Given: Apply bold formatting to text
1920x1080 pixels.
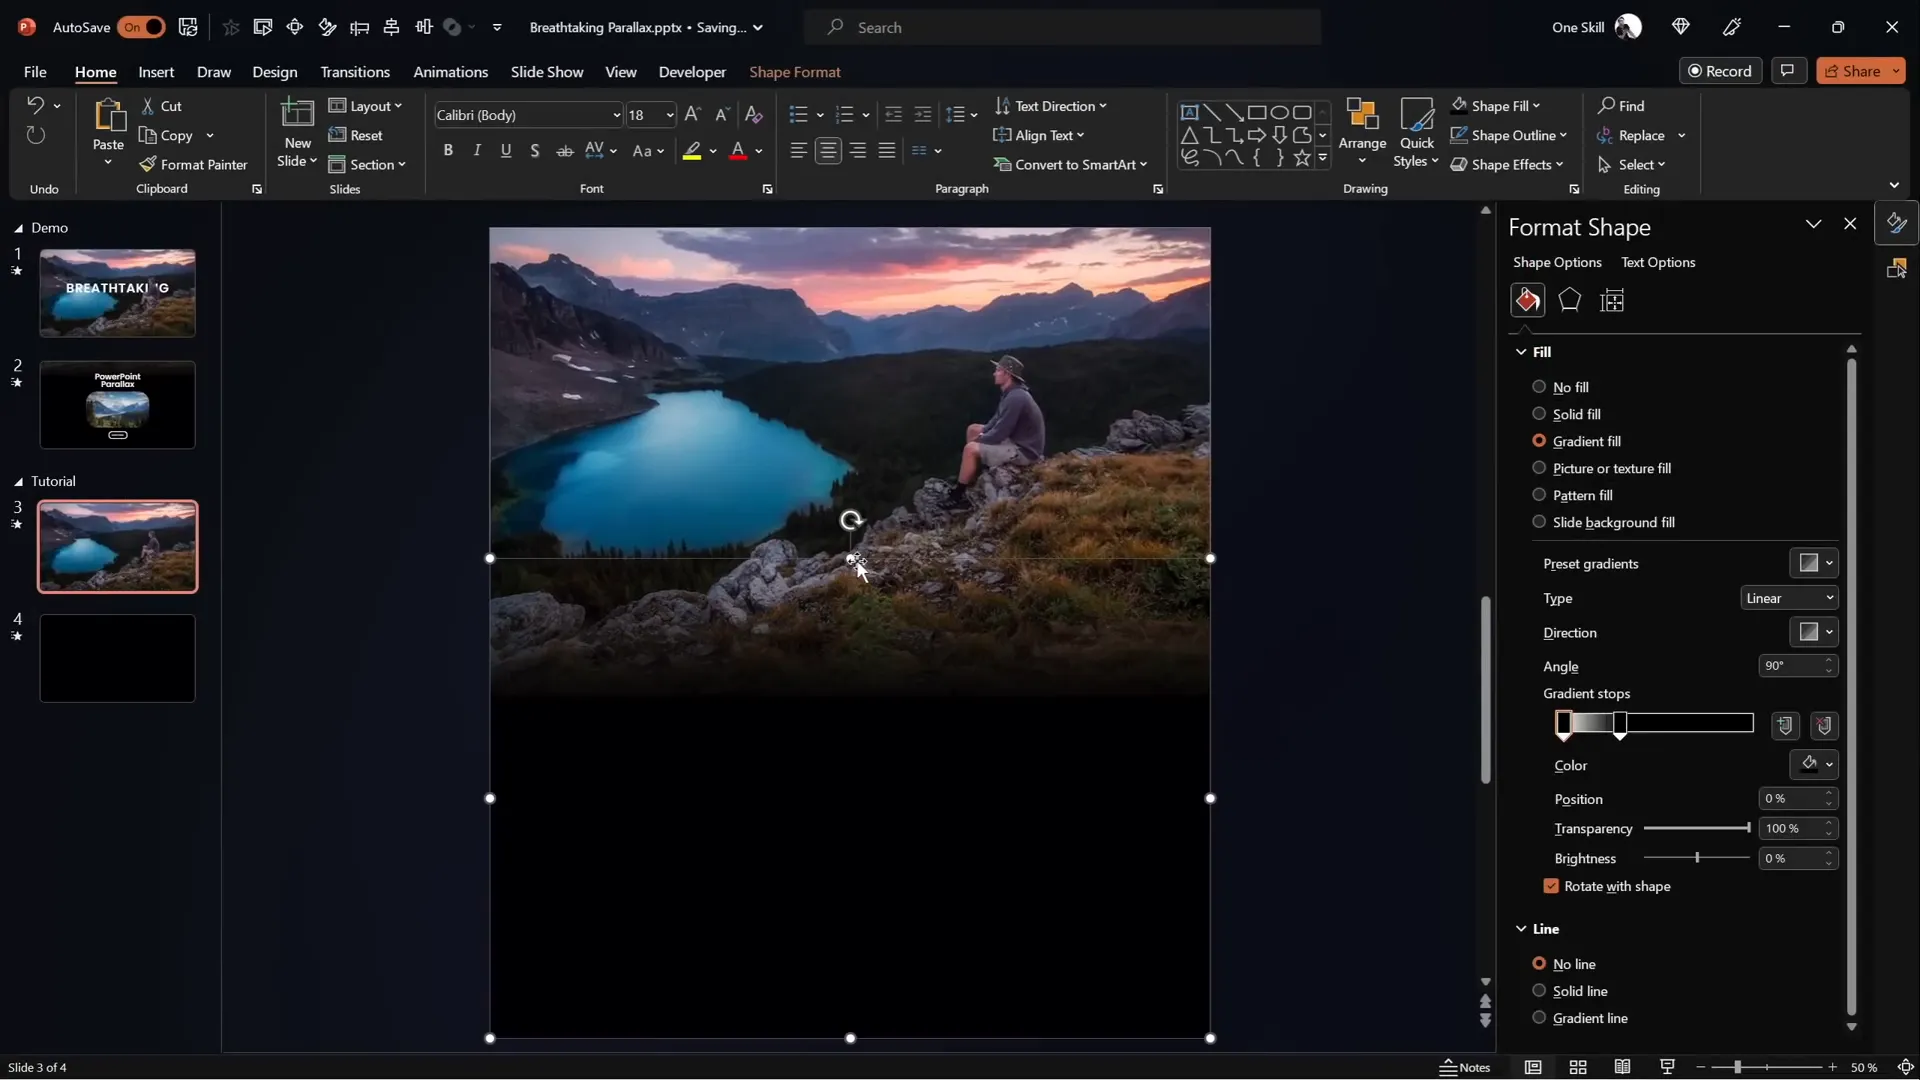Looking at the screenshot, I should tap(448, 150).
